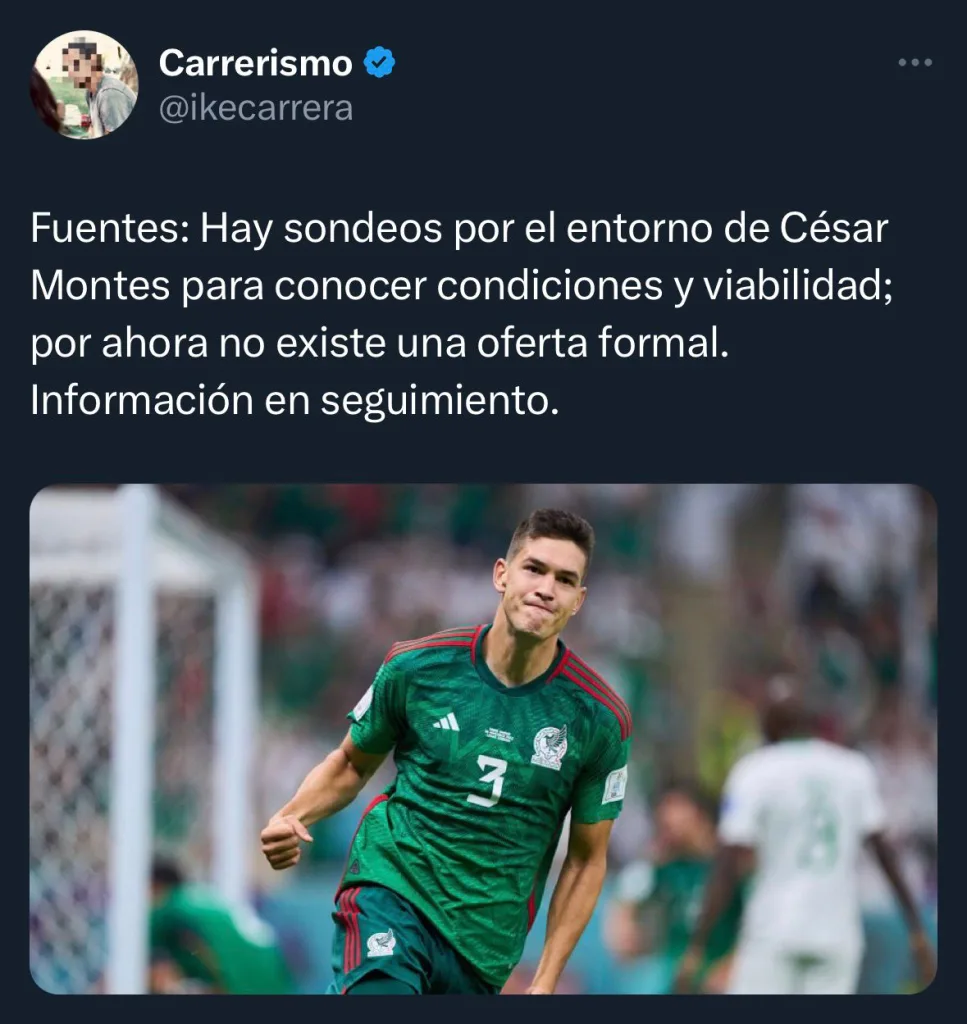Visit the @ikecarrera handle
The height and width of the screenshot is (1024, 967).
pyautogui.click(x=256, y=108)
